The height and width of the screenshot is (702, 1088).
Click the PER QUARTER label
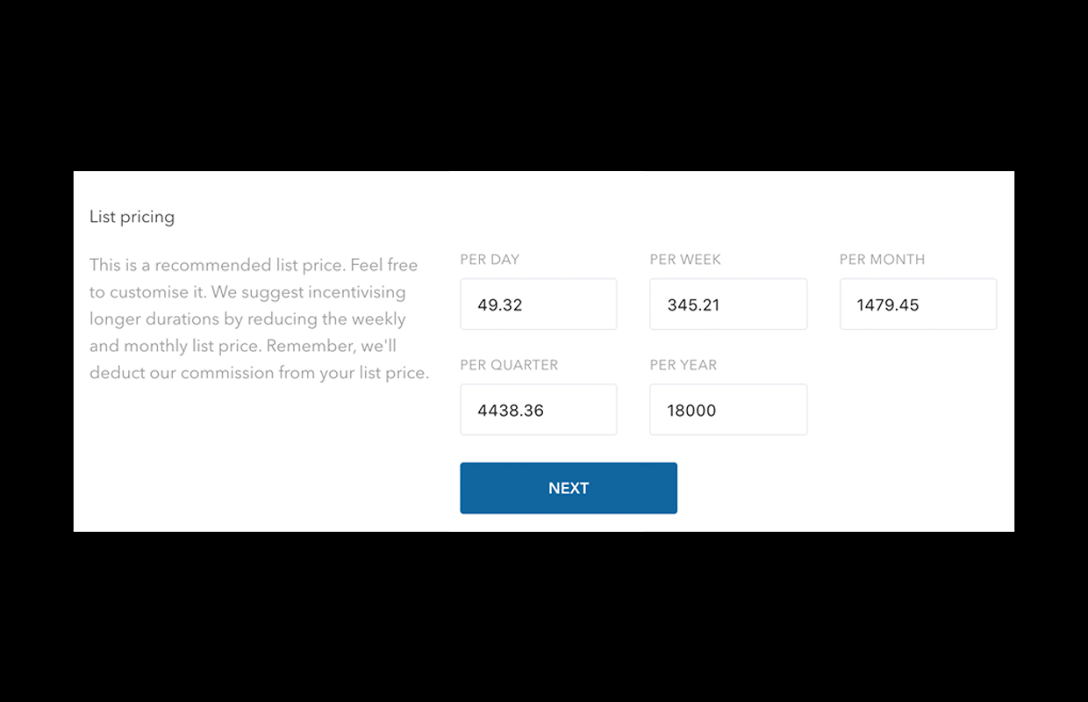pyautogui.click(x=509, y=365)
